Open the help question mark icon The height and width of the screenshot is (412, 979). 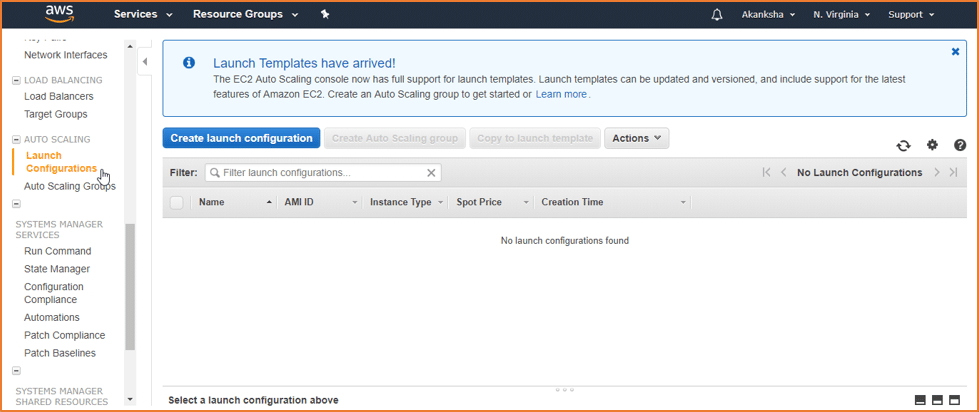[960, 145]
